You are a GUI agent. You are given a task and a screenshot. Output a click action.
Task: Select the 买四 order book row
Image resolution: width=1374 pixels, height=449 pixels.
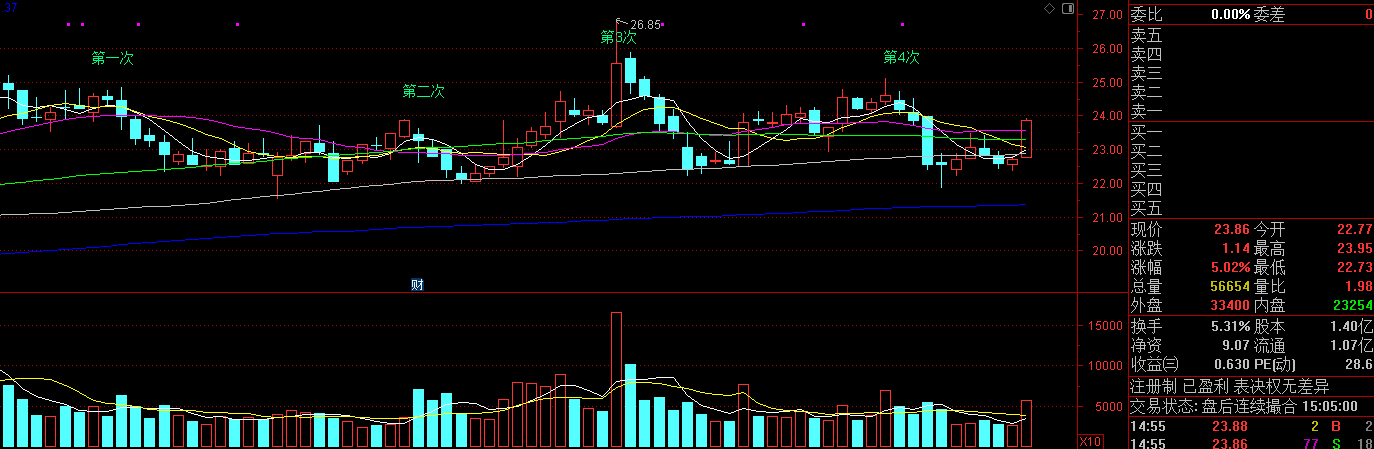(x=1251, y=189)
